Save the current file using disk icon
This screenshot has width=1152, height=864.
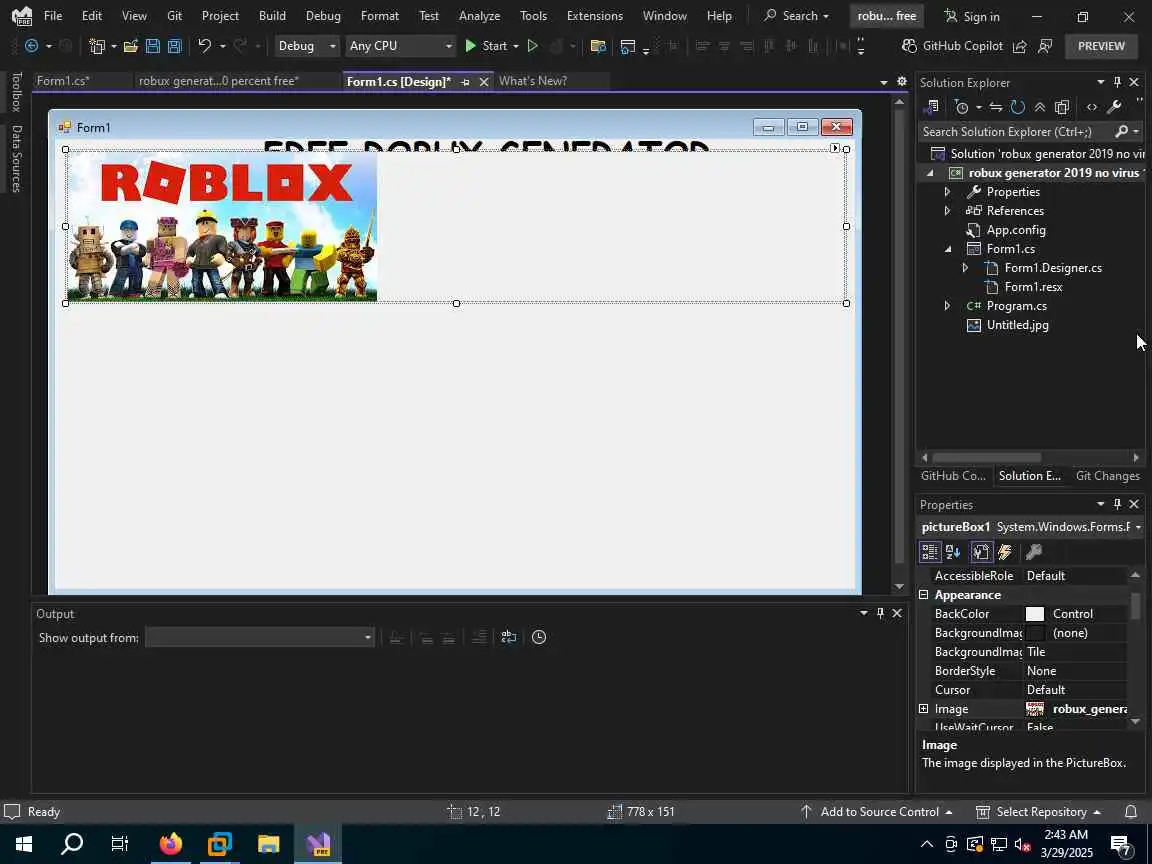pyautogui.click(x=153, y=46)
